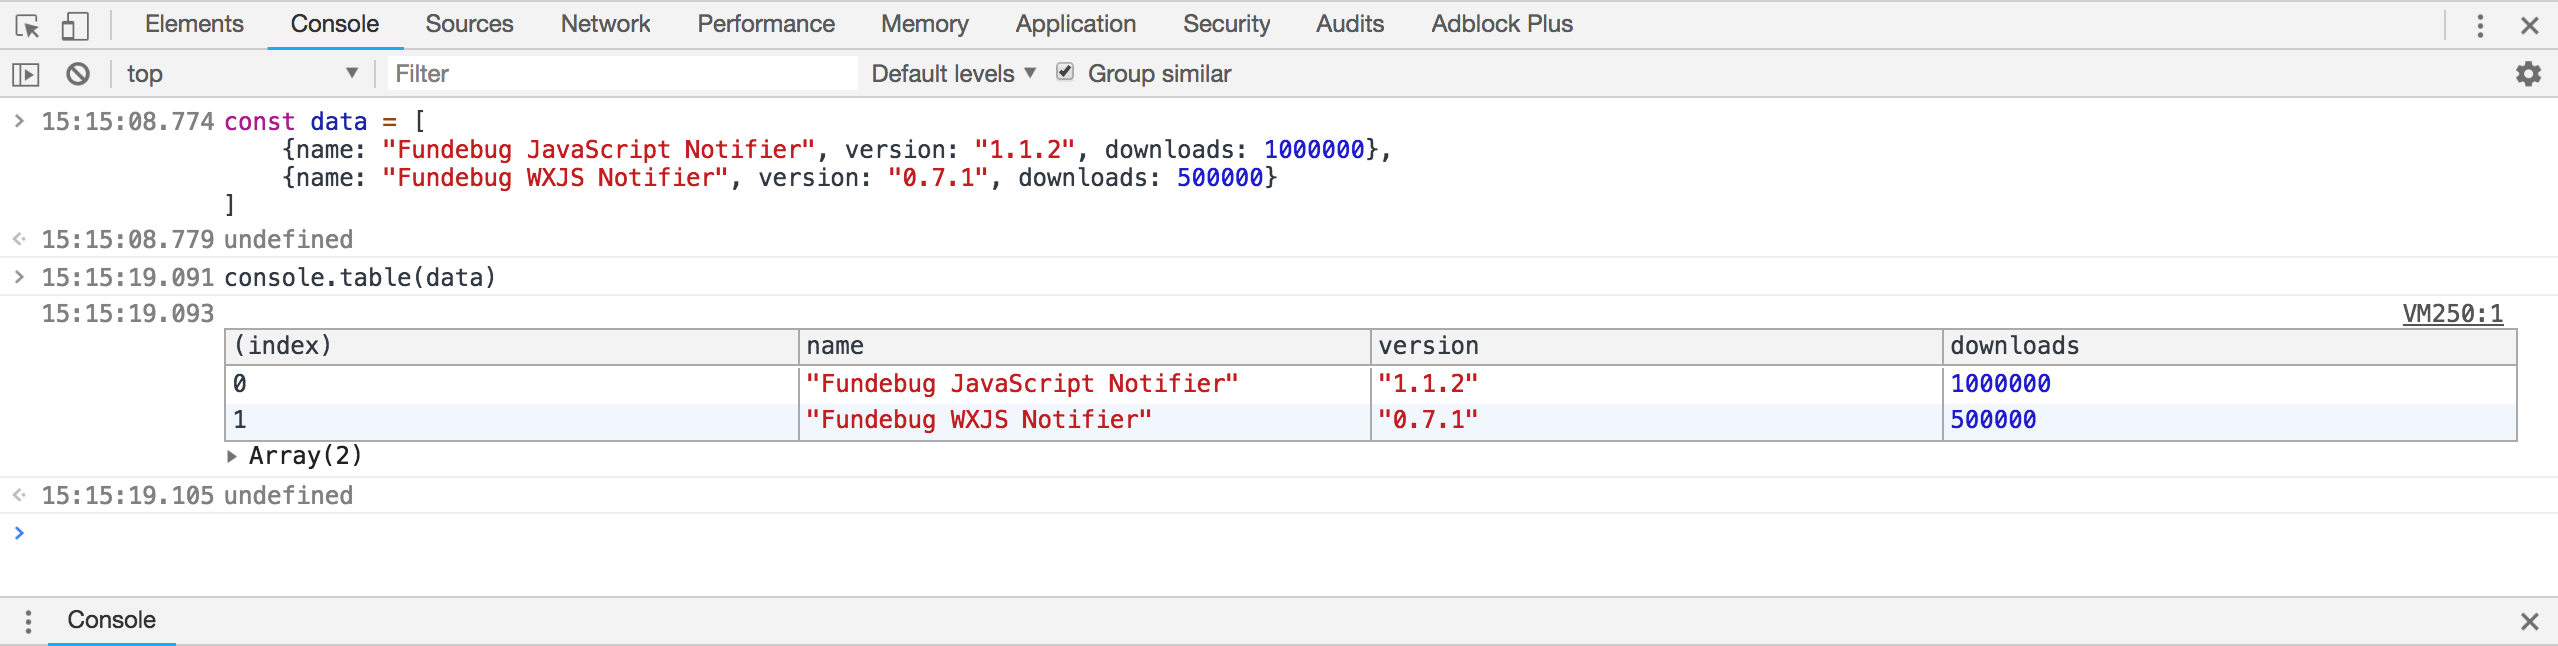Open the top execution context dropdown
This screenshot has width=2558, height=646.
(240, 74)
